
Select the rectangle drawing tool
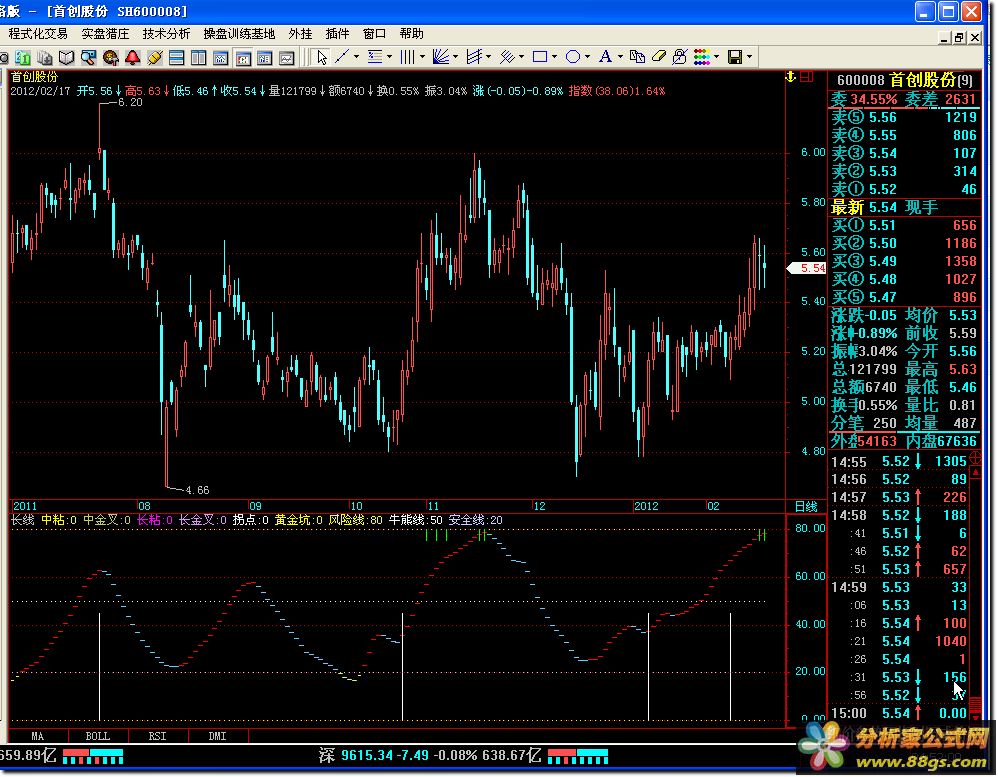tap(540, 57)
